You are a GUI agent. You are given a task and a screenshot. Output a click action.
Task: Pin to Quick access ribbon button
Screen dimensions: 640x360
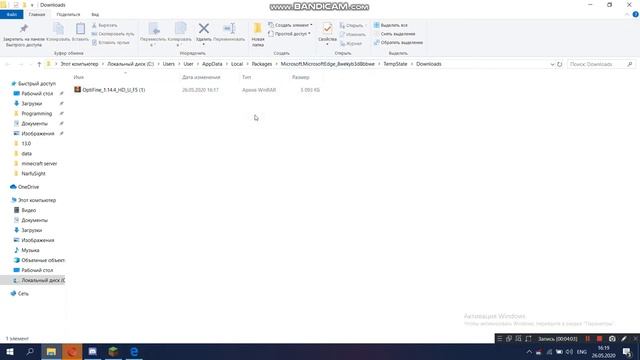click(23, 34)
